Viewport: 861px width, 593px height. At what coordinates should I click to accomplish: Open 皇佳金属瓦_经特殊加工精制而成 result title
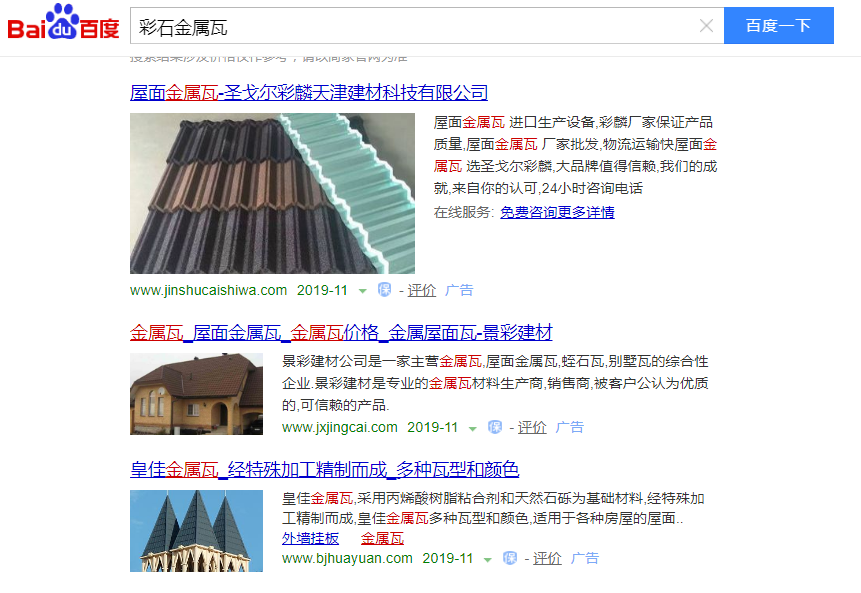point(325,469)
